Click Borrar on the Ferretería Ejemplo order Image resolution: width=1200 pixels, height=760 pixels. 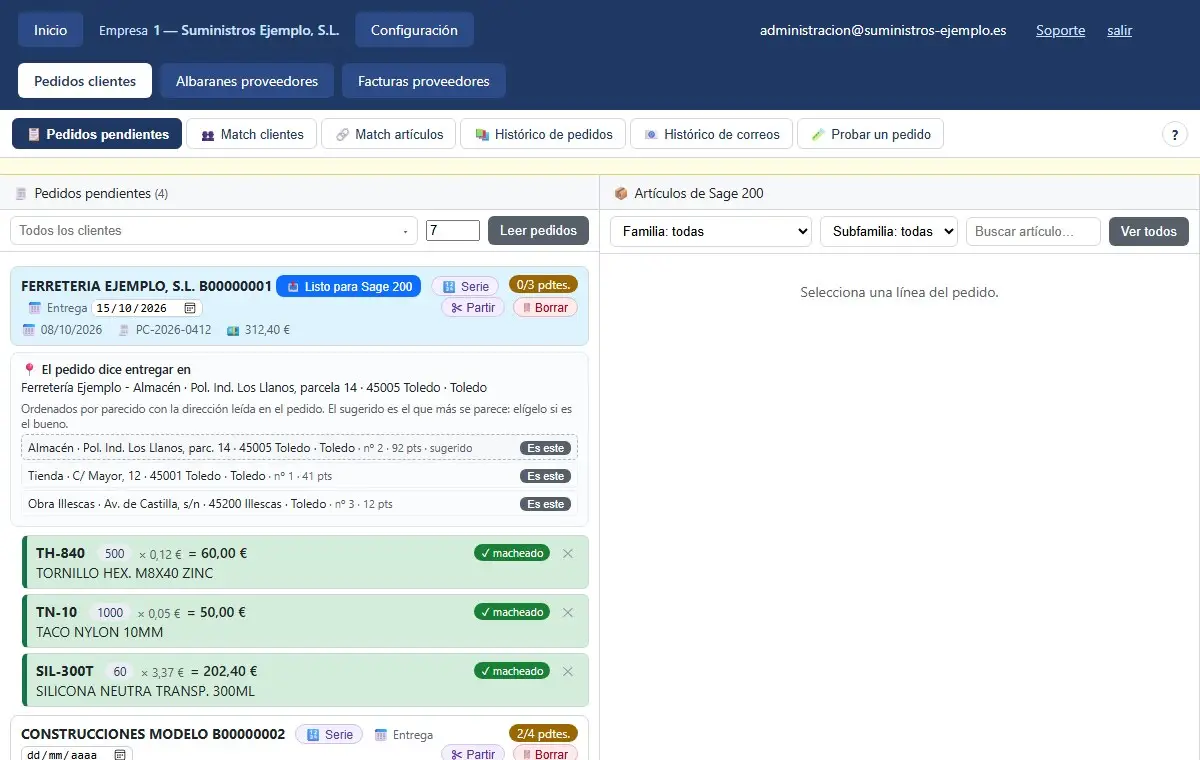pos(545,307)
